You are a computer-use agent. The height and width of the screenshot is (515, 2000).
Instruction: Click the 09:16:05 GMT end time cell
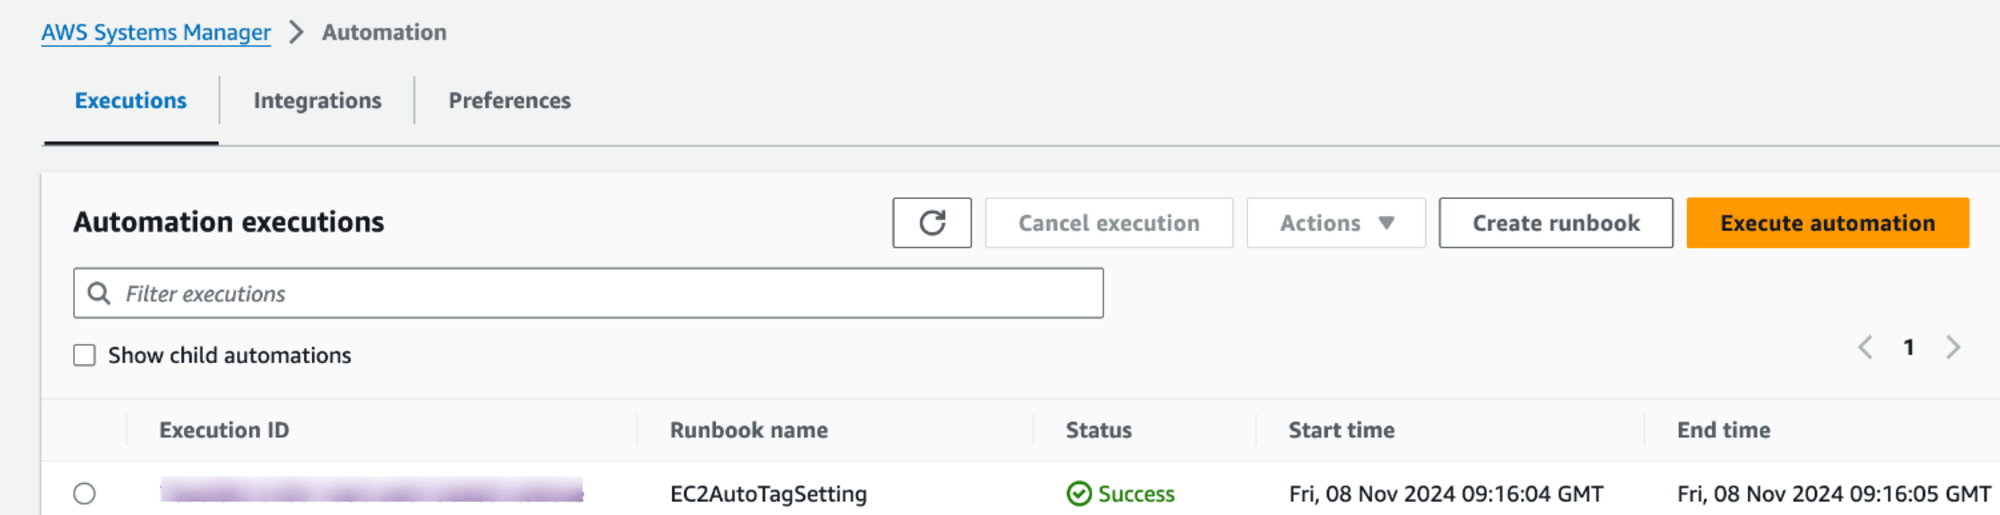click(x=1834, y=494)
